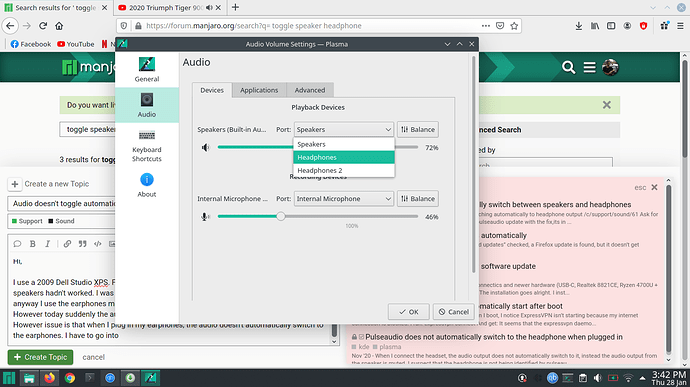The width and height of the screenshot is (690, 387).
Task: Cancel the Audio Volume Settings dialog
Action: (454, 312)
